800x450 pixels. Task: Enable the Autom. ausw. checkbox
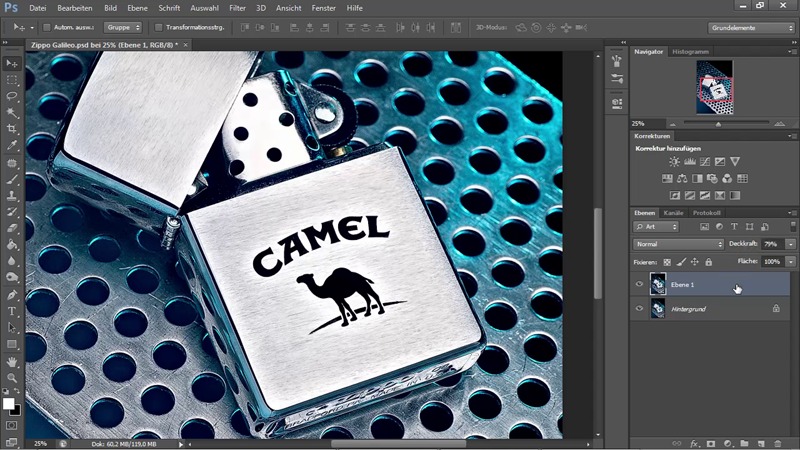[x=46, y=28]
